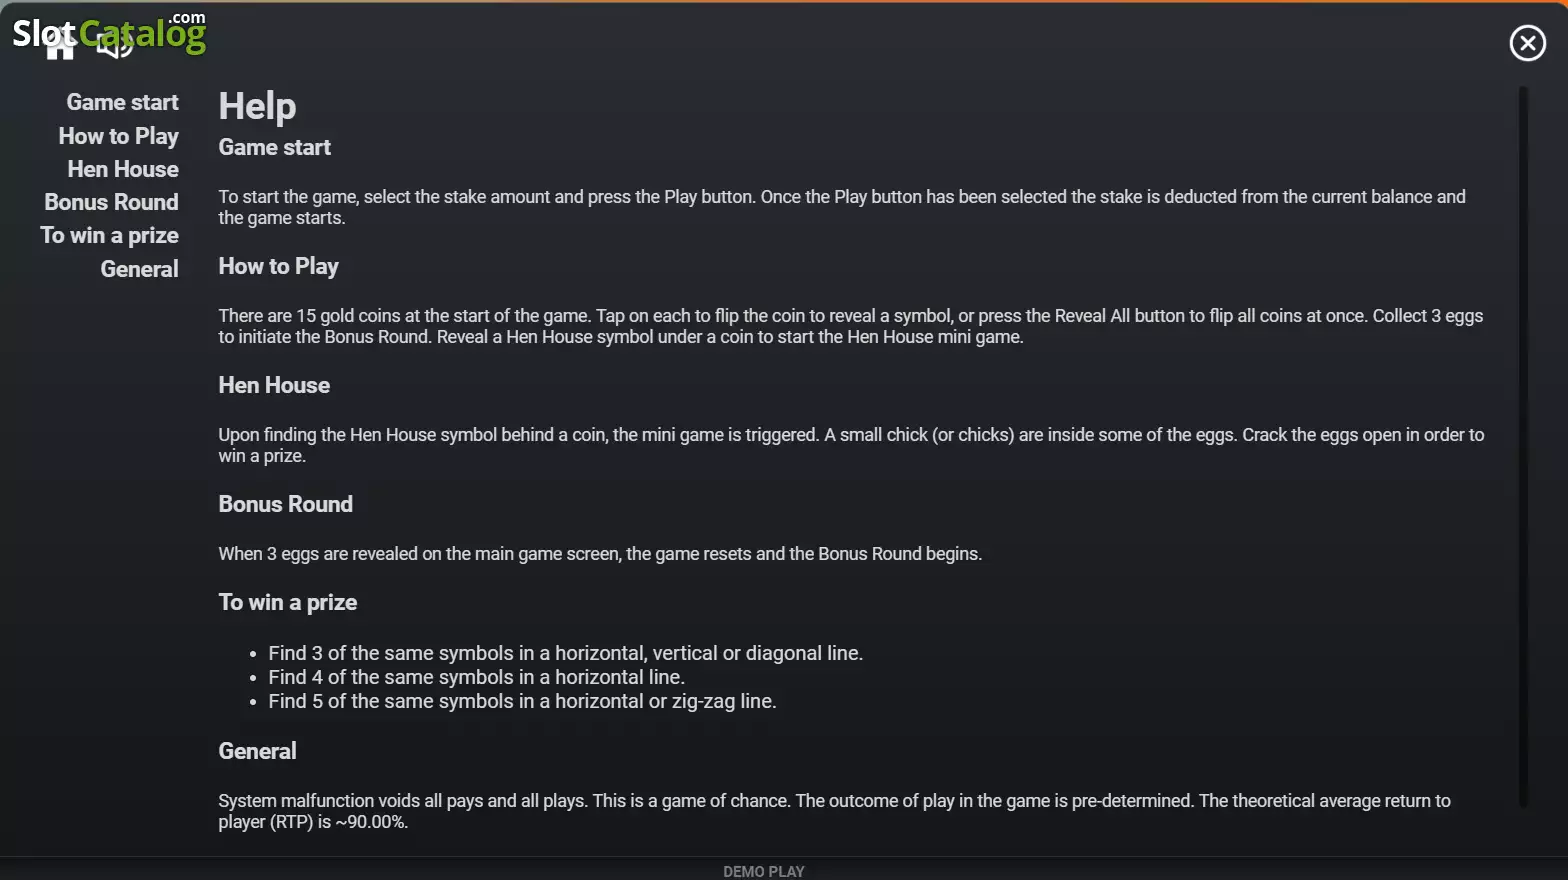The width and height of the screenshot is (1568, 880).
Task: Click the Hen House content heading
Action: [274, 385]
